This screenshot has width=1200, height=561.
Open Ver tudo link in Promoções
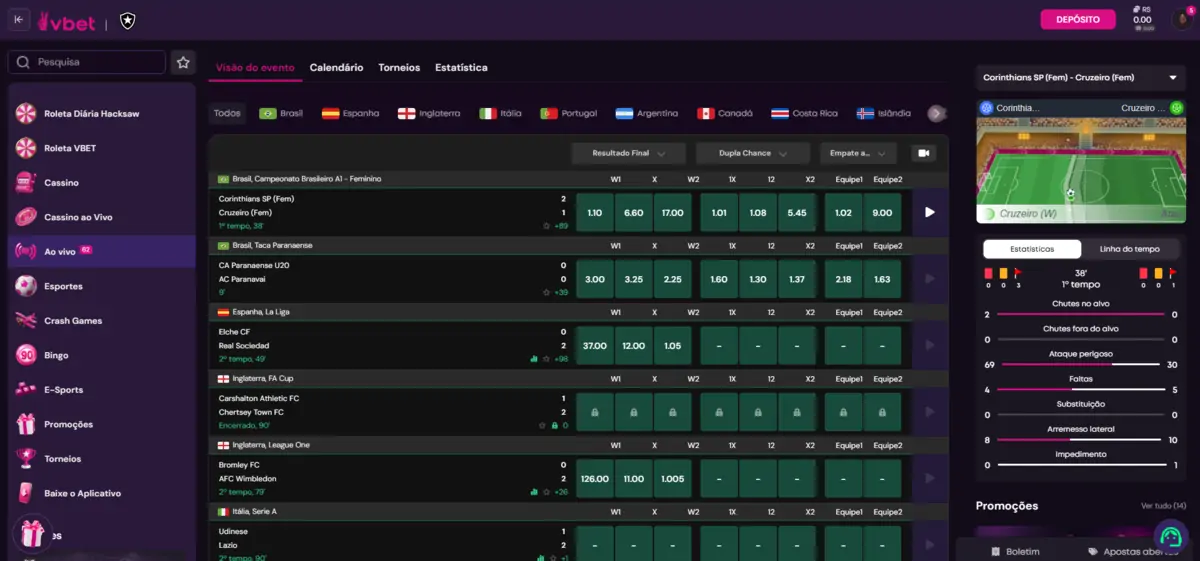click(1163, 506)
